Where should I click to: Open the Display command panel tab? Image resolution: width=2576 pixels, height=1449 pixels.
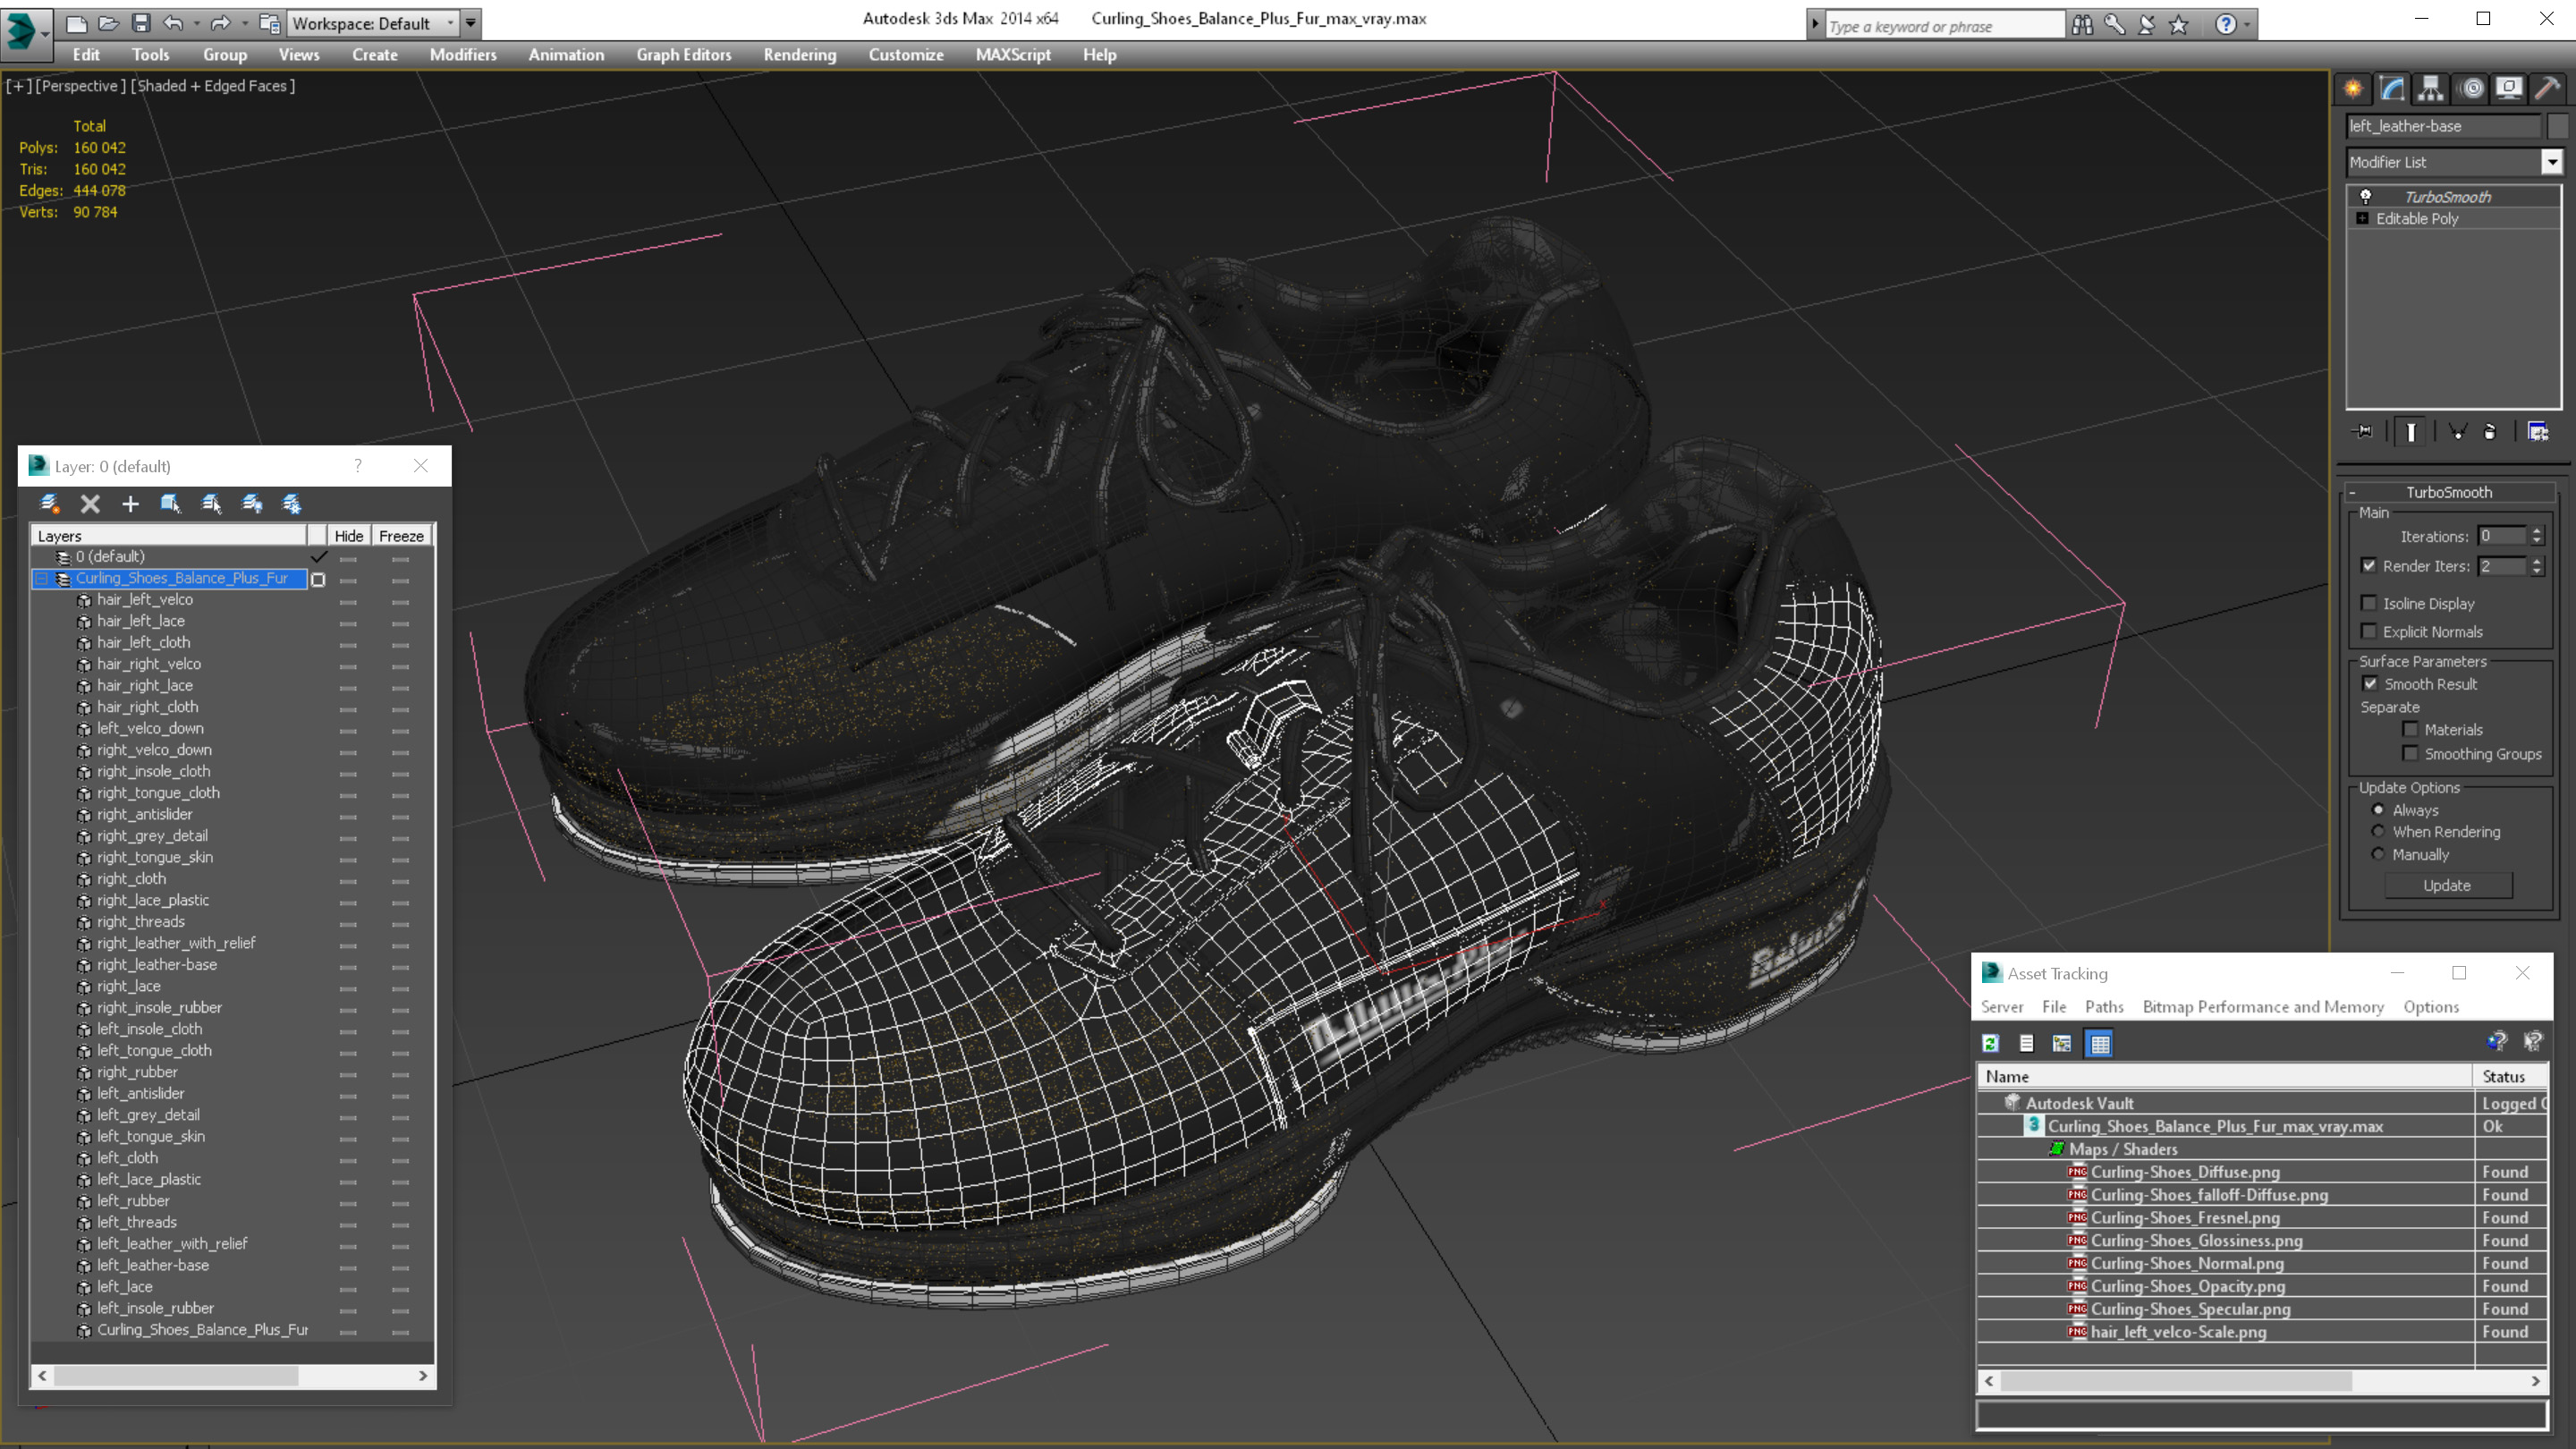[2509, 89]
